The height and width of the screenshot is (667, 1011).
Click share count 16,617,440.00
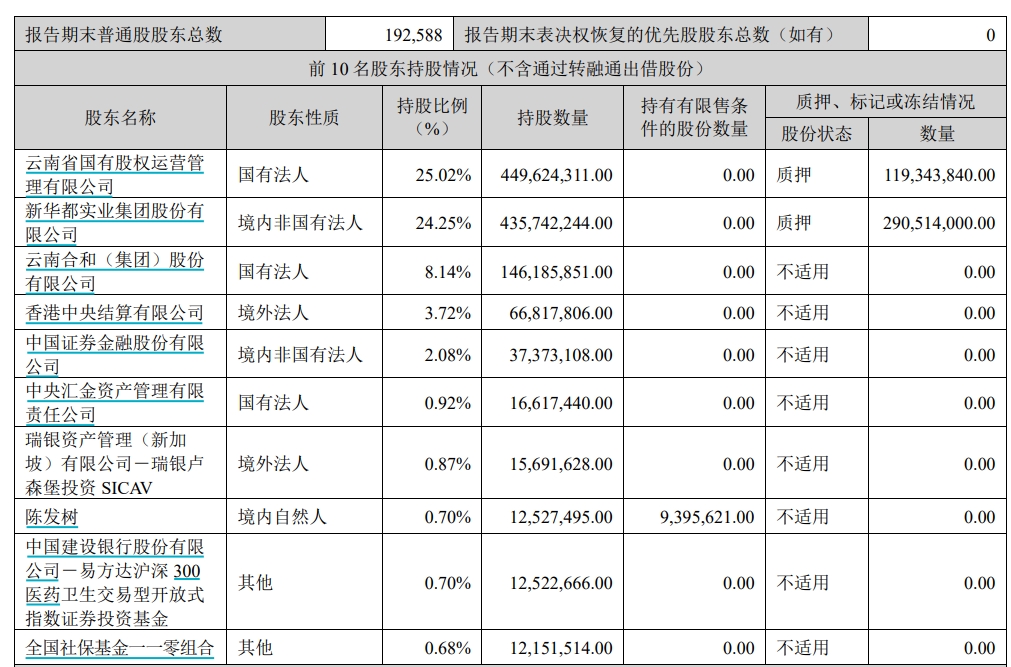[x=561, y=403]
